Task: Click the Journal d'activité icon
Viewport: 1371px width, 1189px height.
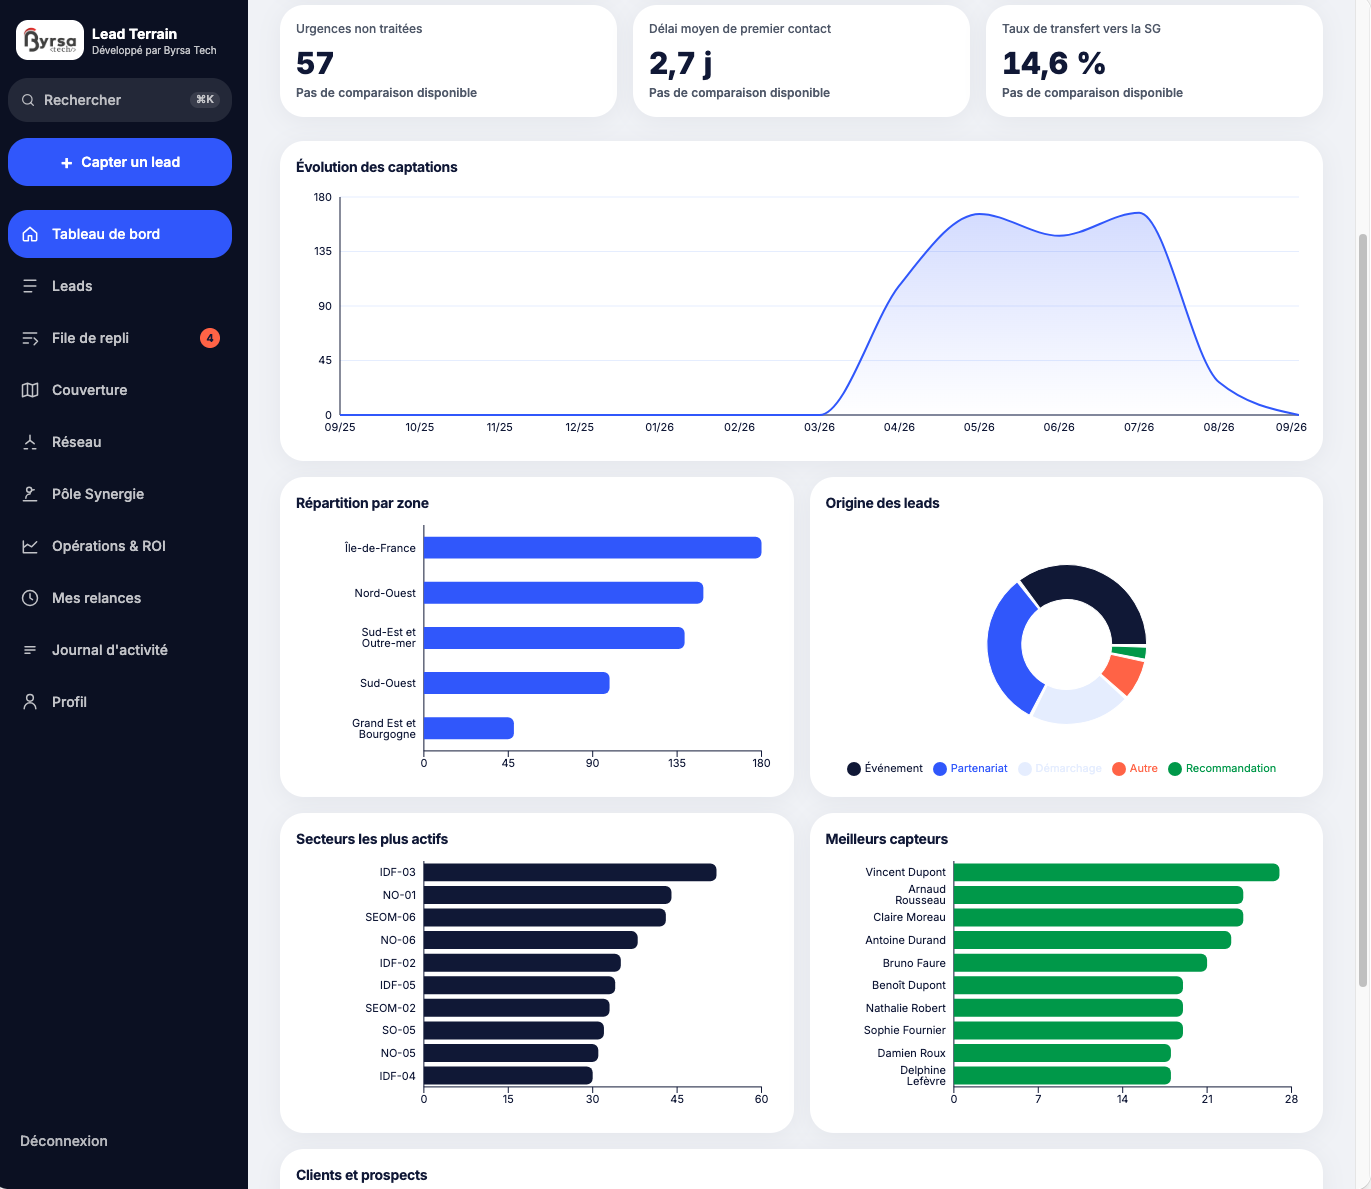Action: click(x=30, y=650)
